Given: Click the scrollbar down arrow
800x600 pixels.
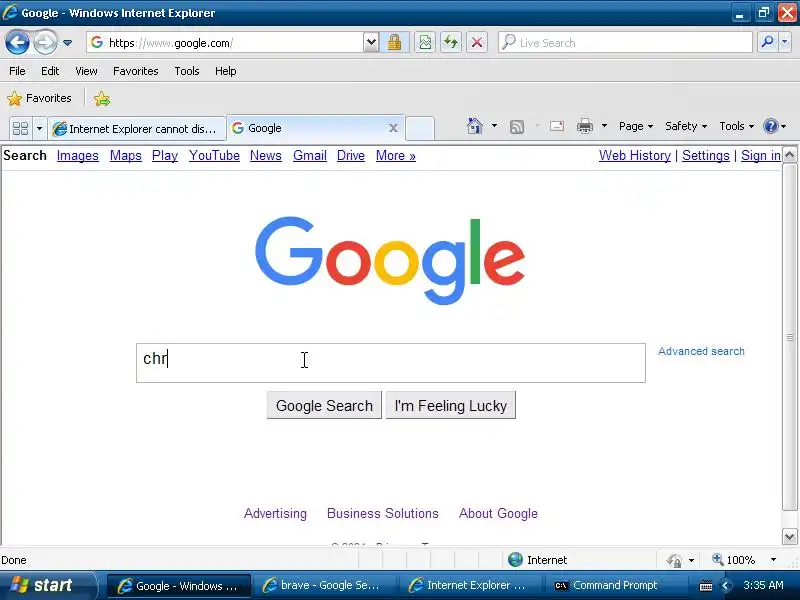Looking at the screenshot, I should click(x=789, y=537).
